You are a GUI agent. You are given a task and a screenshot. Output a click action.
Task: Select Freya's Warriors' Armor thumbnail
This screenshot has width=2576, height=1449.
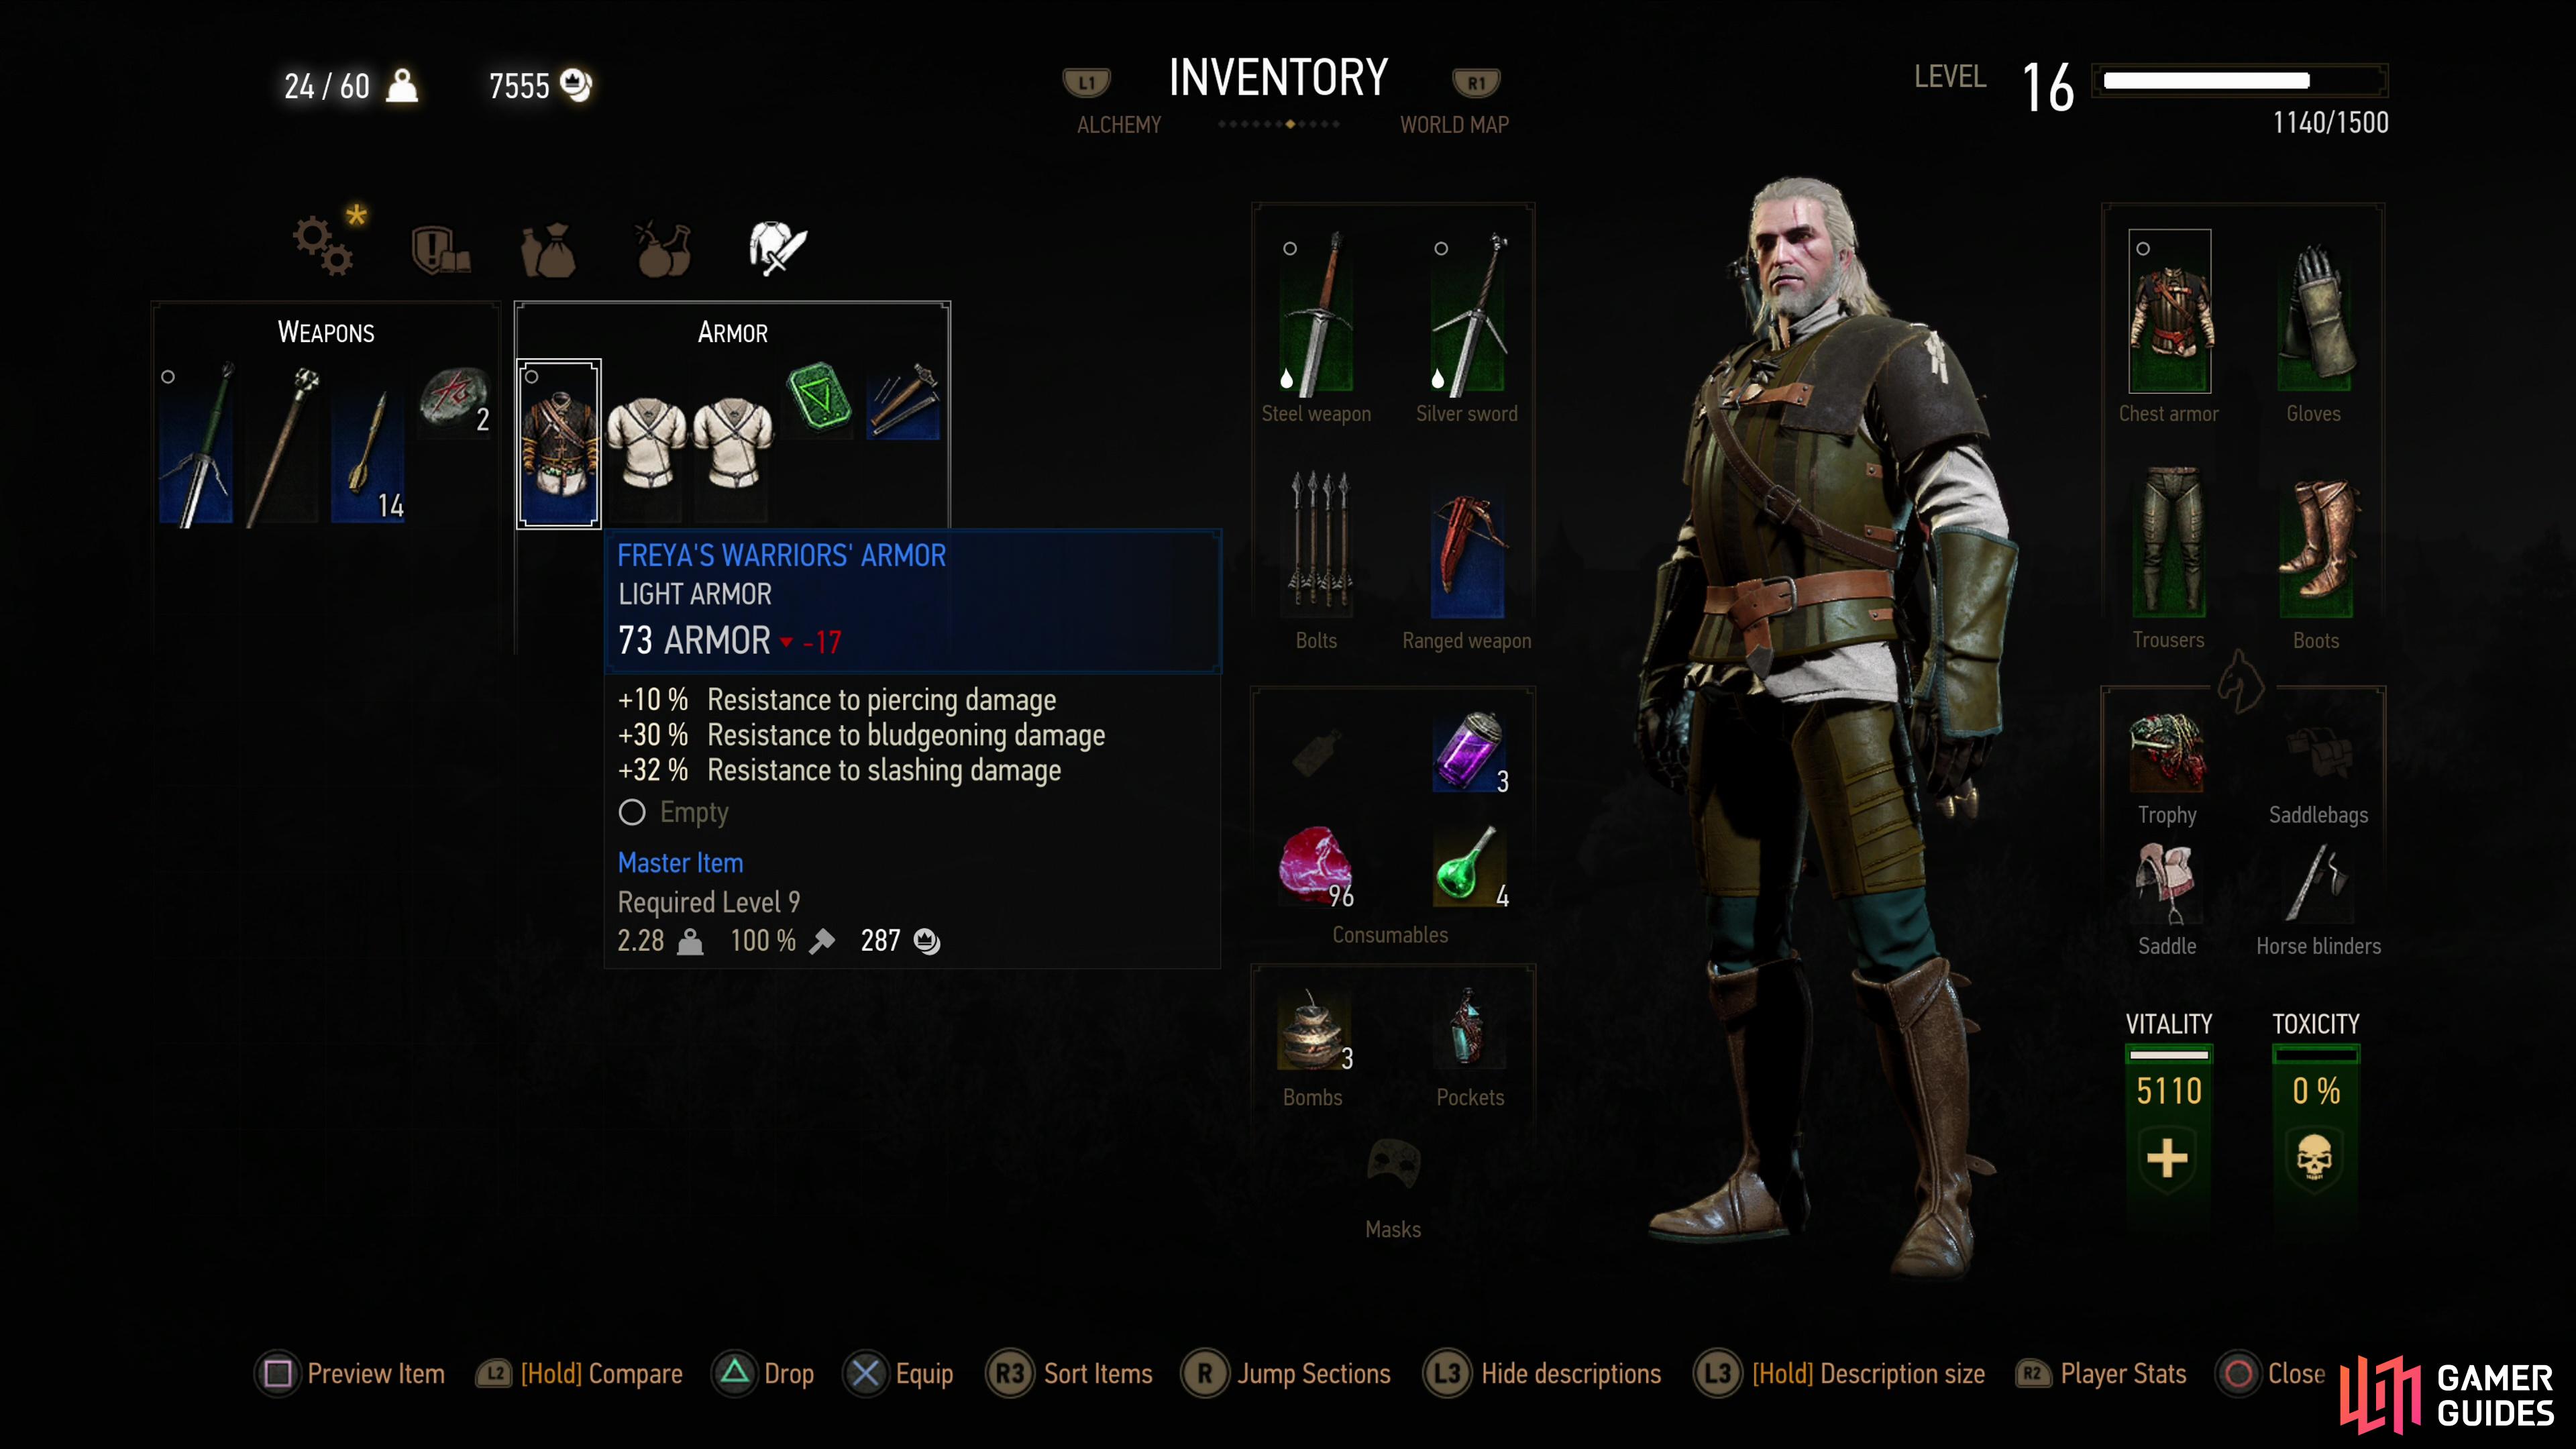coord(559,443)
